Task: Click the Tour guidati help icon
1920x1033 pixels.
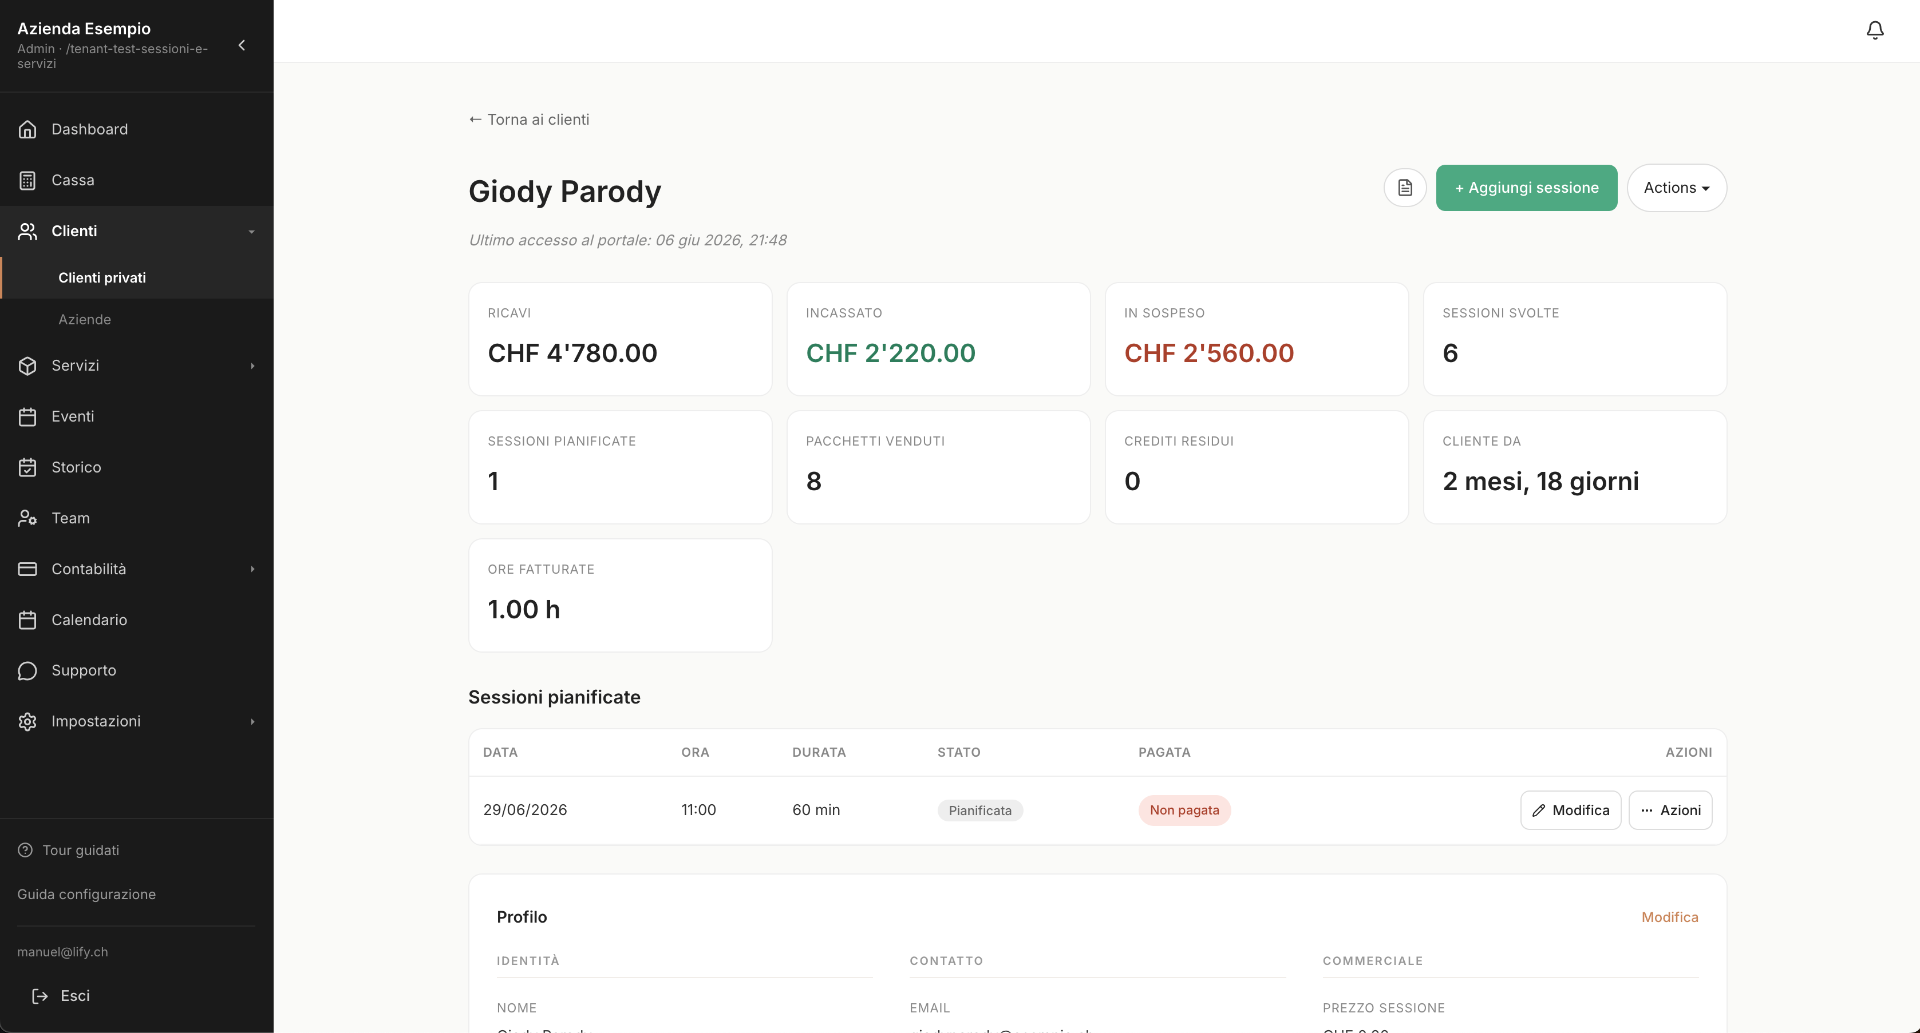Action: (25, 850)
